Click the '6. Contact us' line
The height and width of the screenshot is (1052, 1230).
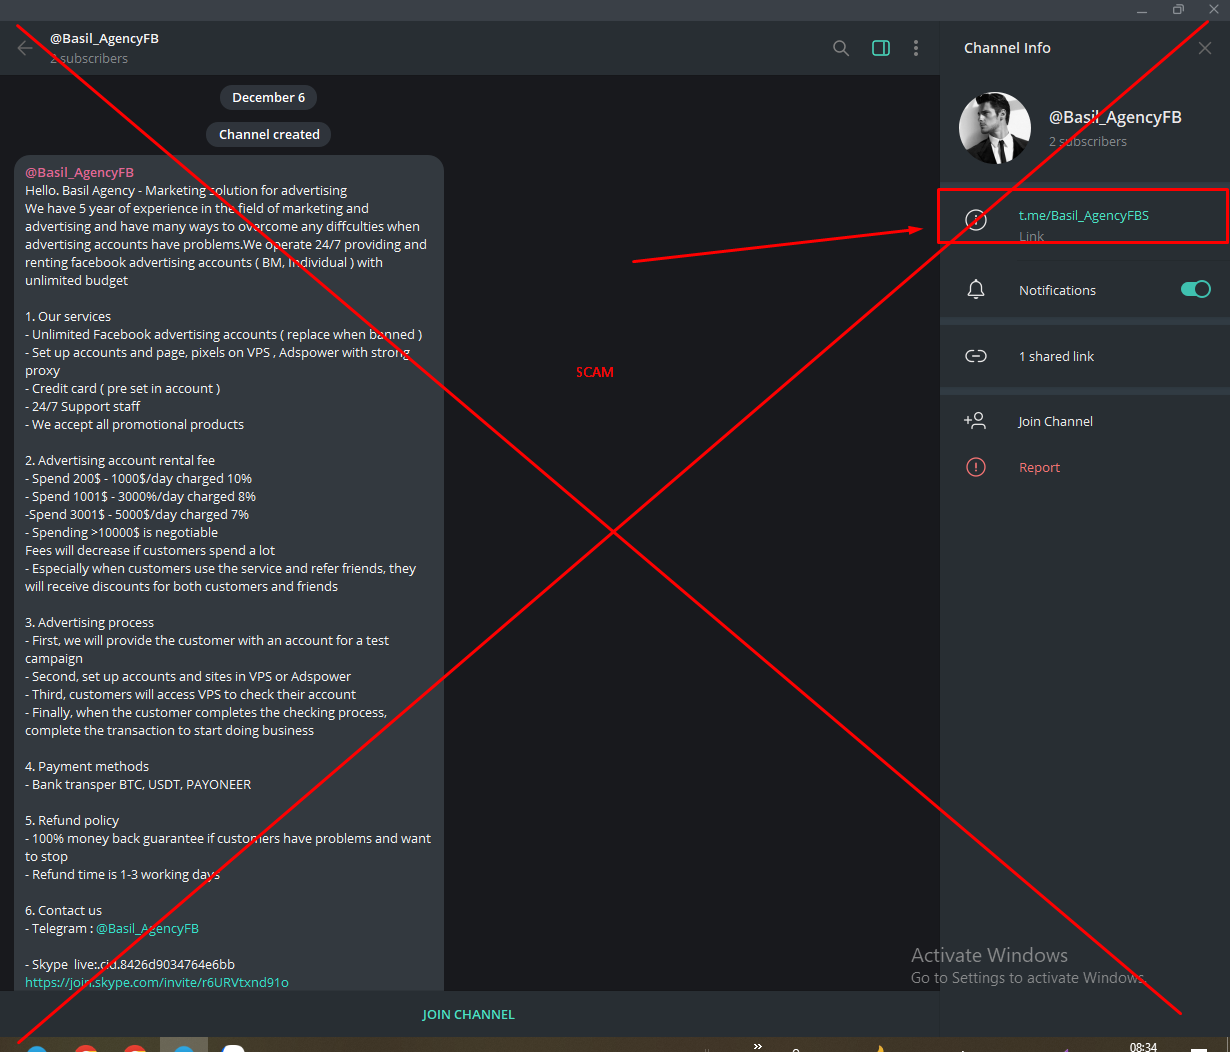63,910
